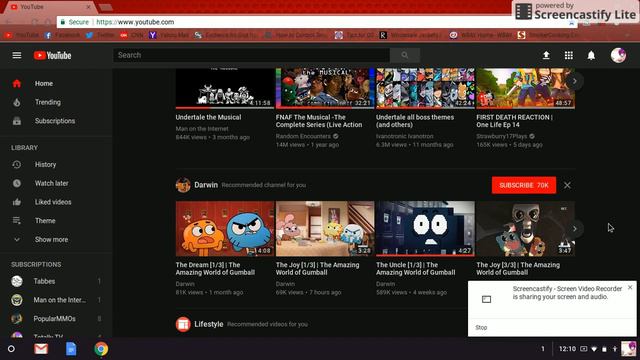Open the Chrome OS launcher circle
Screen dimensions: 640x360
[x=11, y=349]
